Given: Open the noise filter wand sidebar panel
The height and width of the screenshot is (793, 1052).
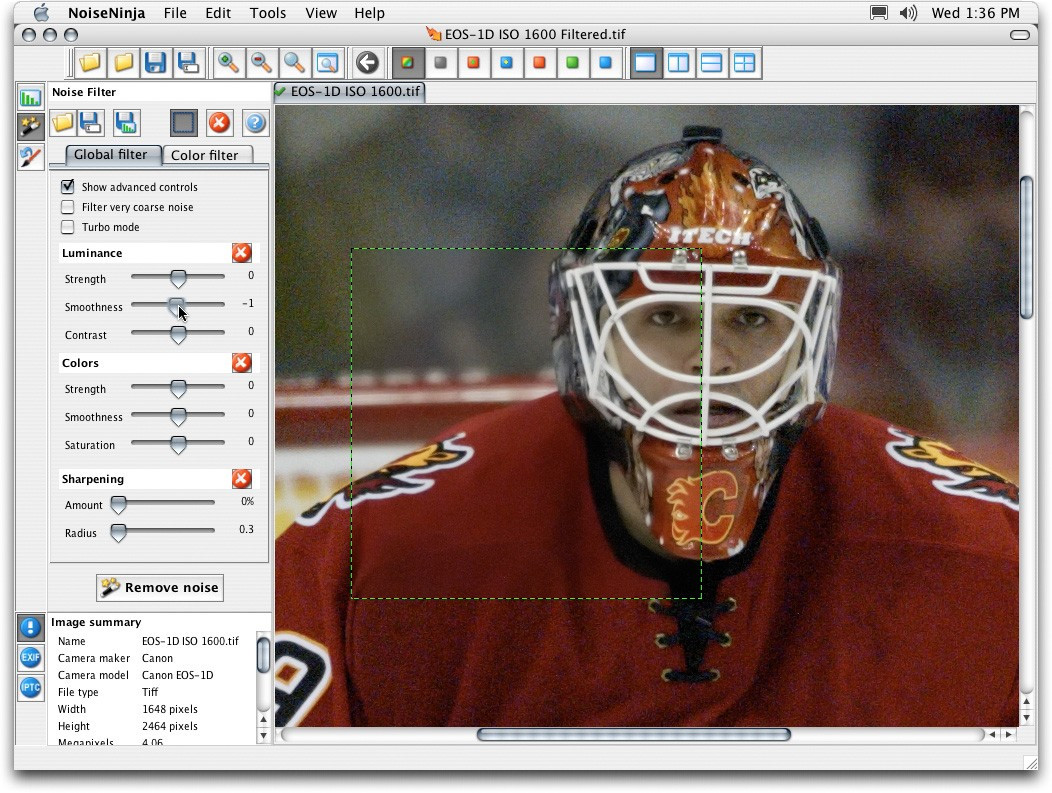Looking at the screenshot, I should (30, 126).
